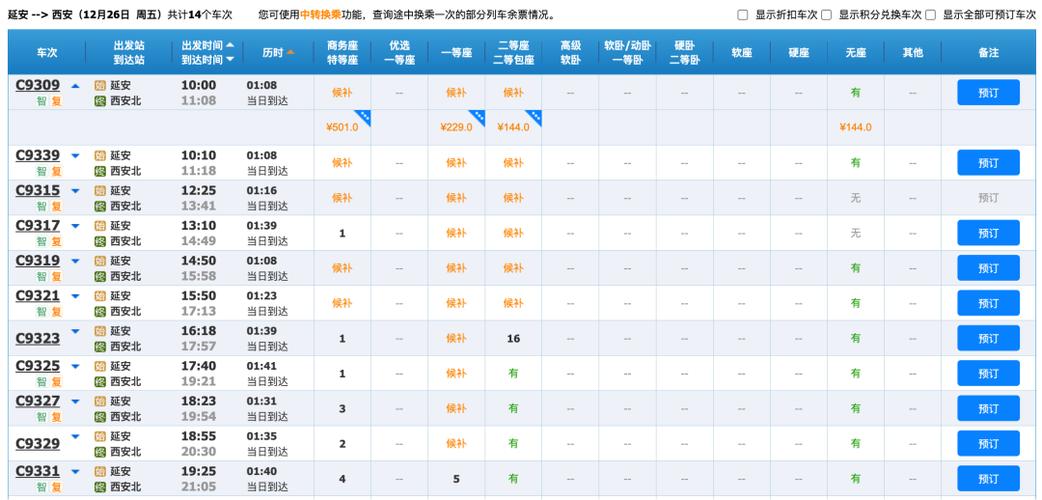Click 智 icon under C9339

41,172
